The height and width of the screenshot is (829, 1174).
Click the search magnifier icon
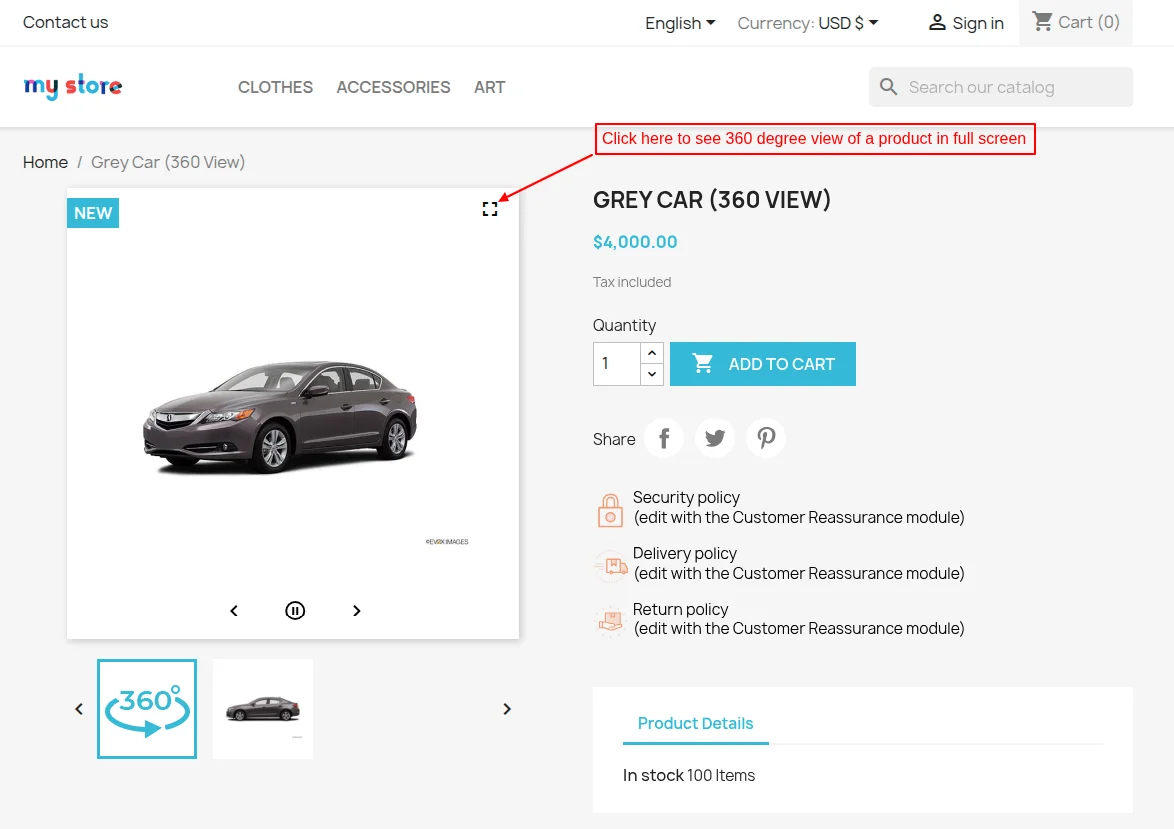coord(889,87)
